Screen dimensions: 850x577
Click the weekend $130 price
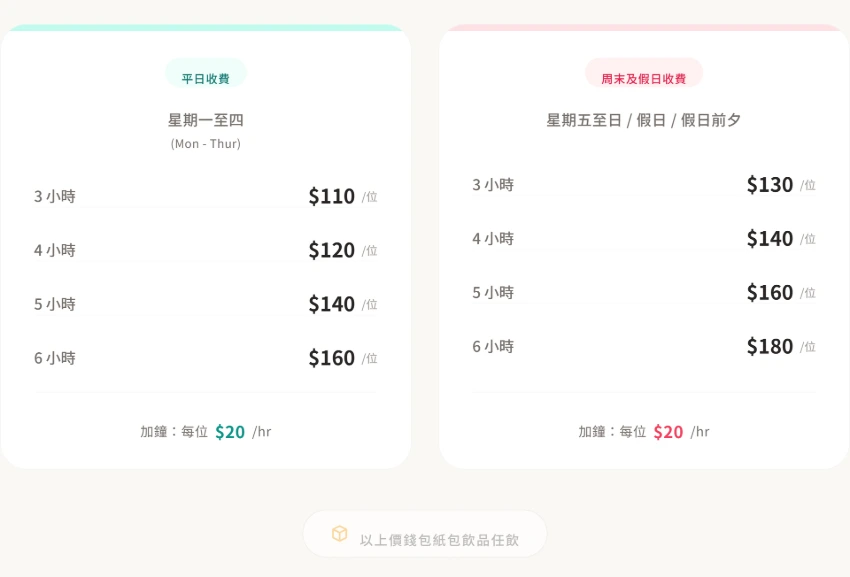(769, 185)
